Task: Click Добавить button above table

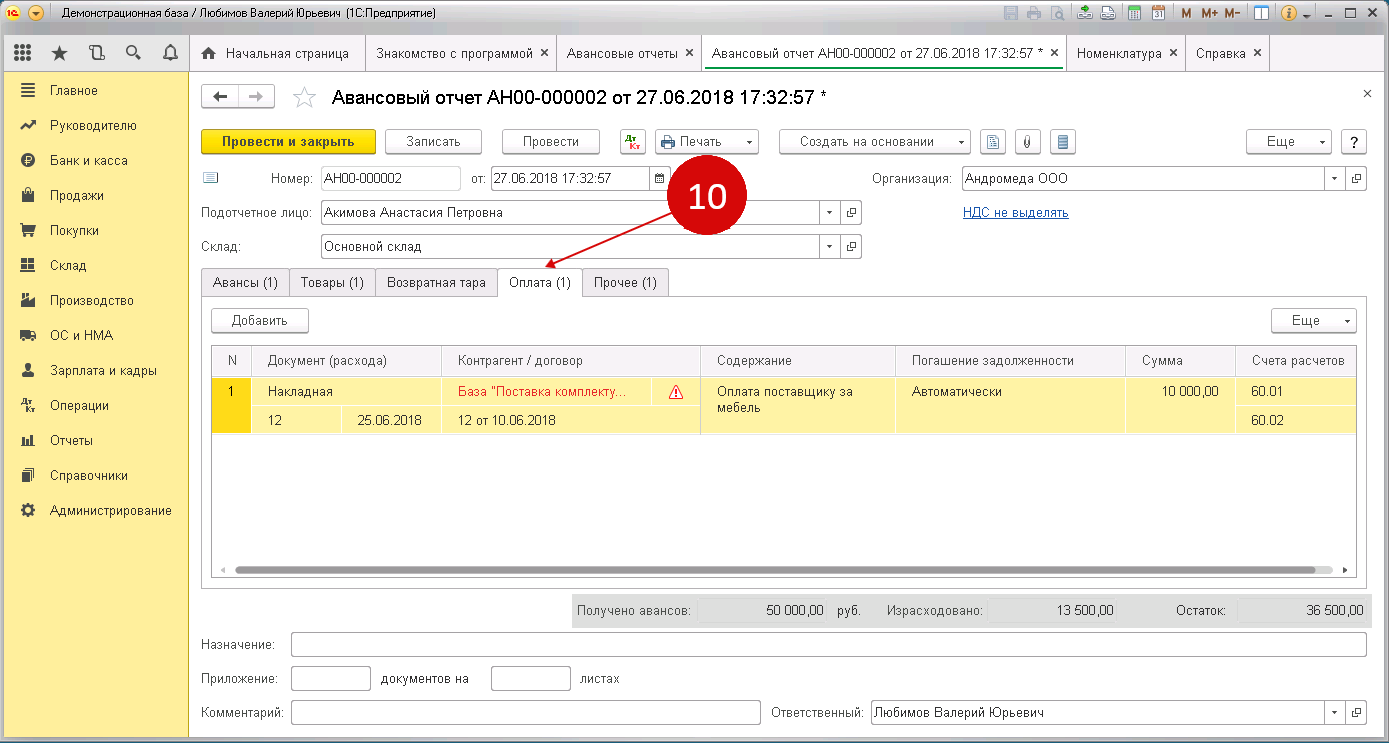Action: 260,321
